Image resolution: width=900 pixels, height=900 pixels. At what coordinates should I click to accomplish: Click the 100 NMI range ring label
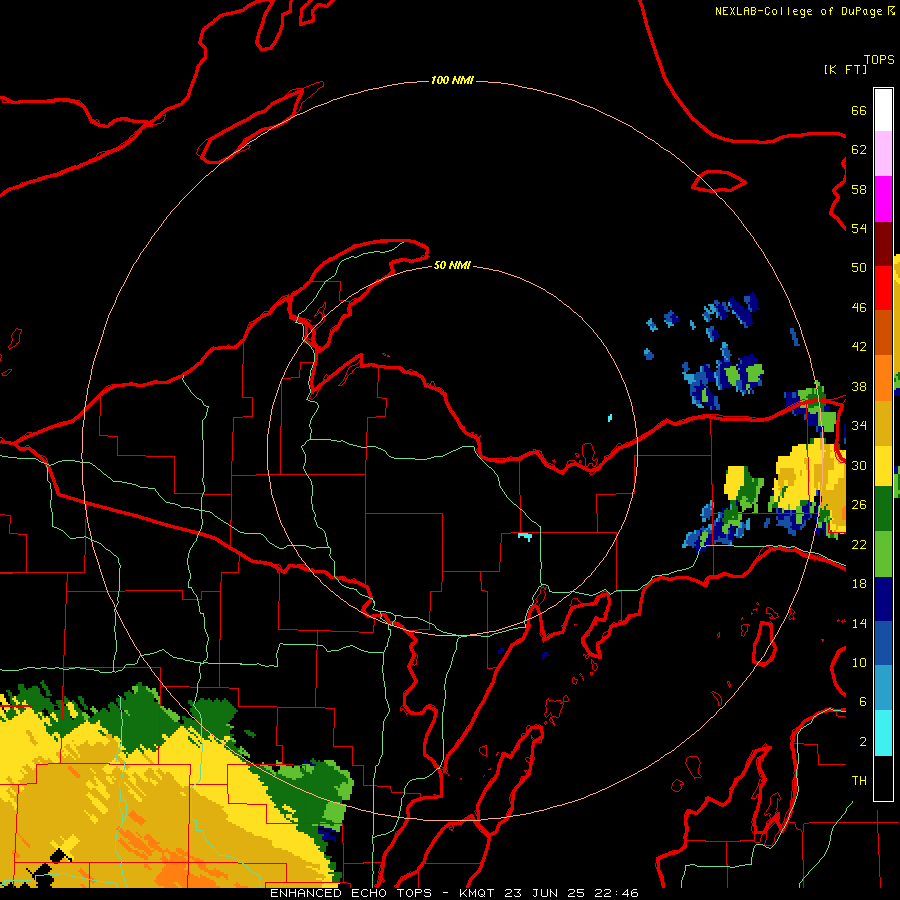tap(452, 80)
